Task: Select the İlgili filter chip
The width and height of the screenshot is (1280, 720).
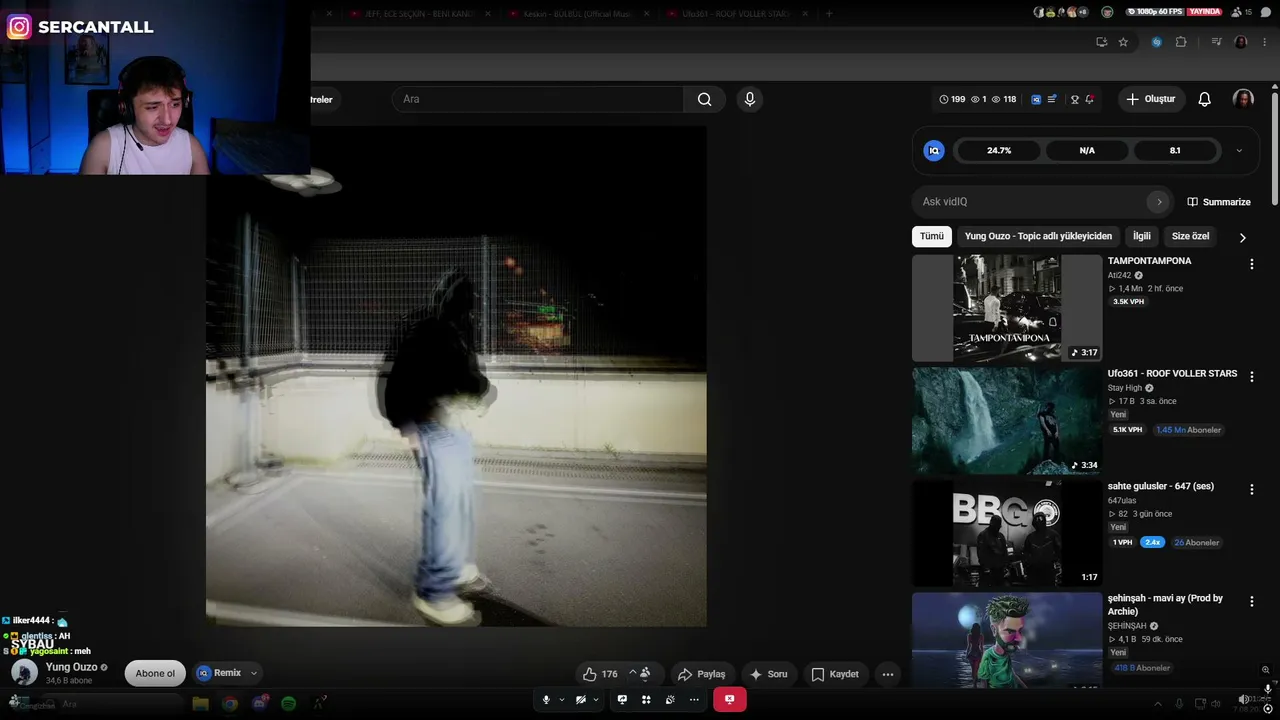Action: [x=1142, y=236]
